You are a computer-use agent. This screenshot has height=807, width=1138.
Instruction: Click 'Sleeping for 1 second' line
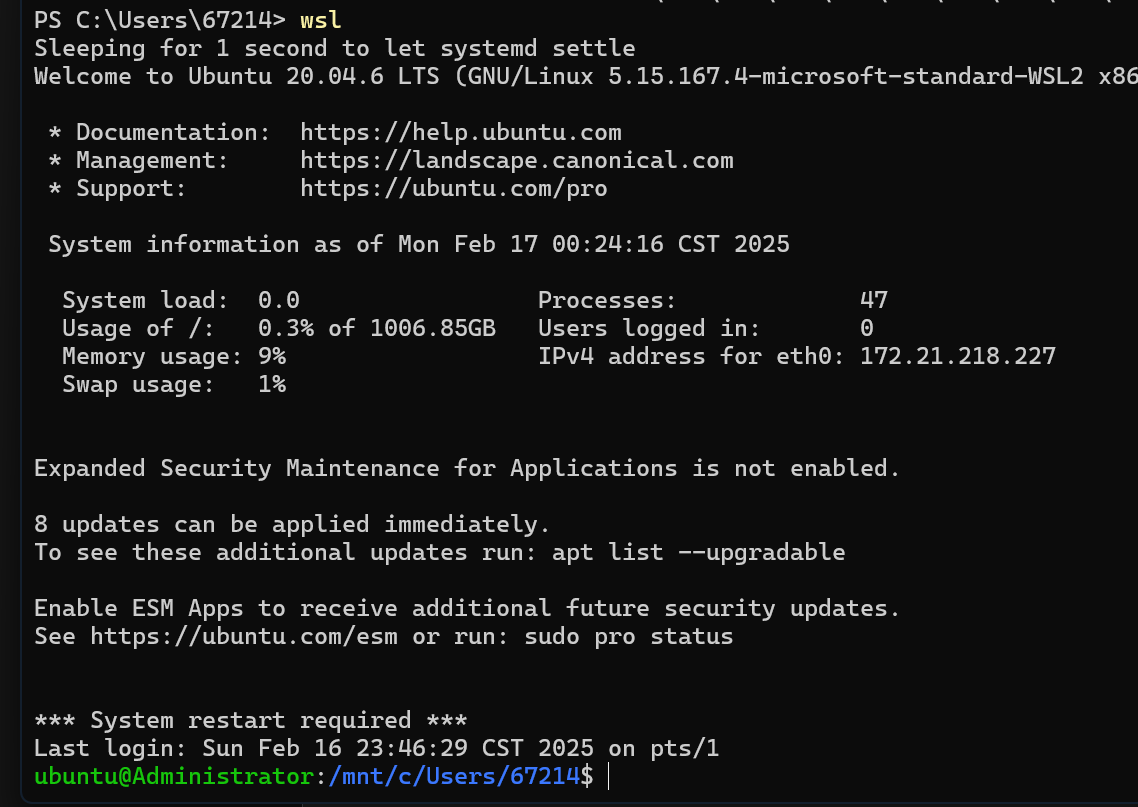coord(335,49)
